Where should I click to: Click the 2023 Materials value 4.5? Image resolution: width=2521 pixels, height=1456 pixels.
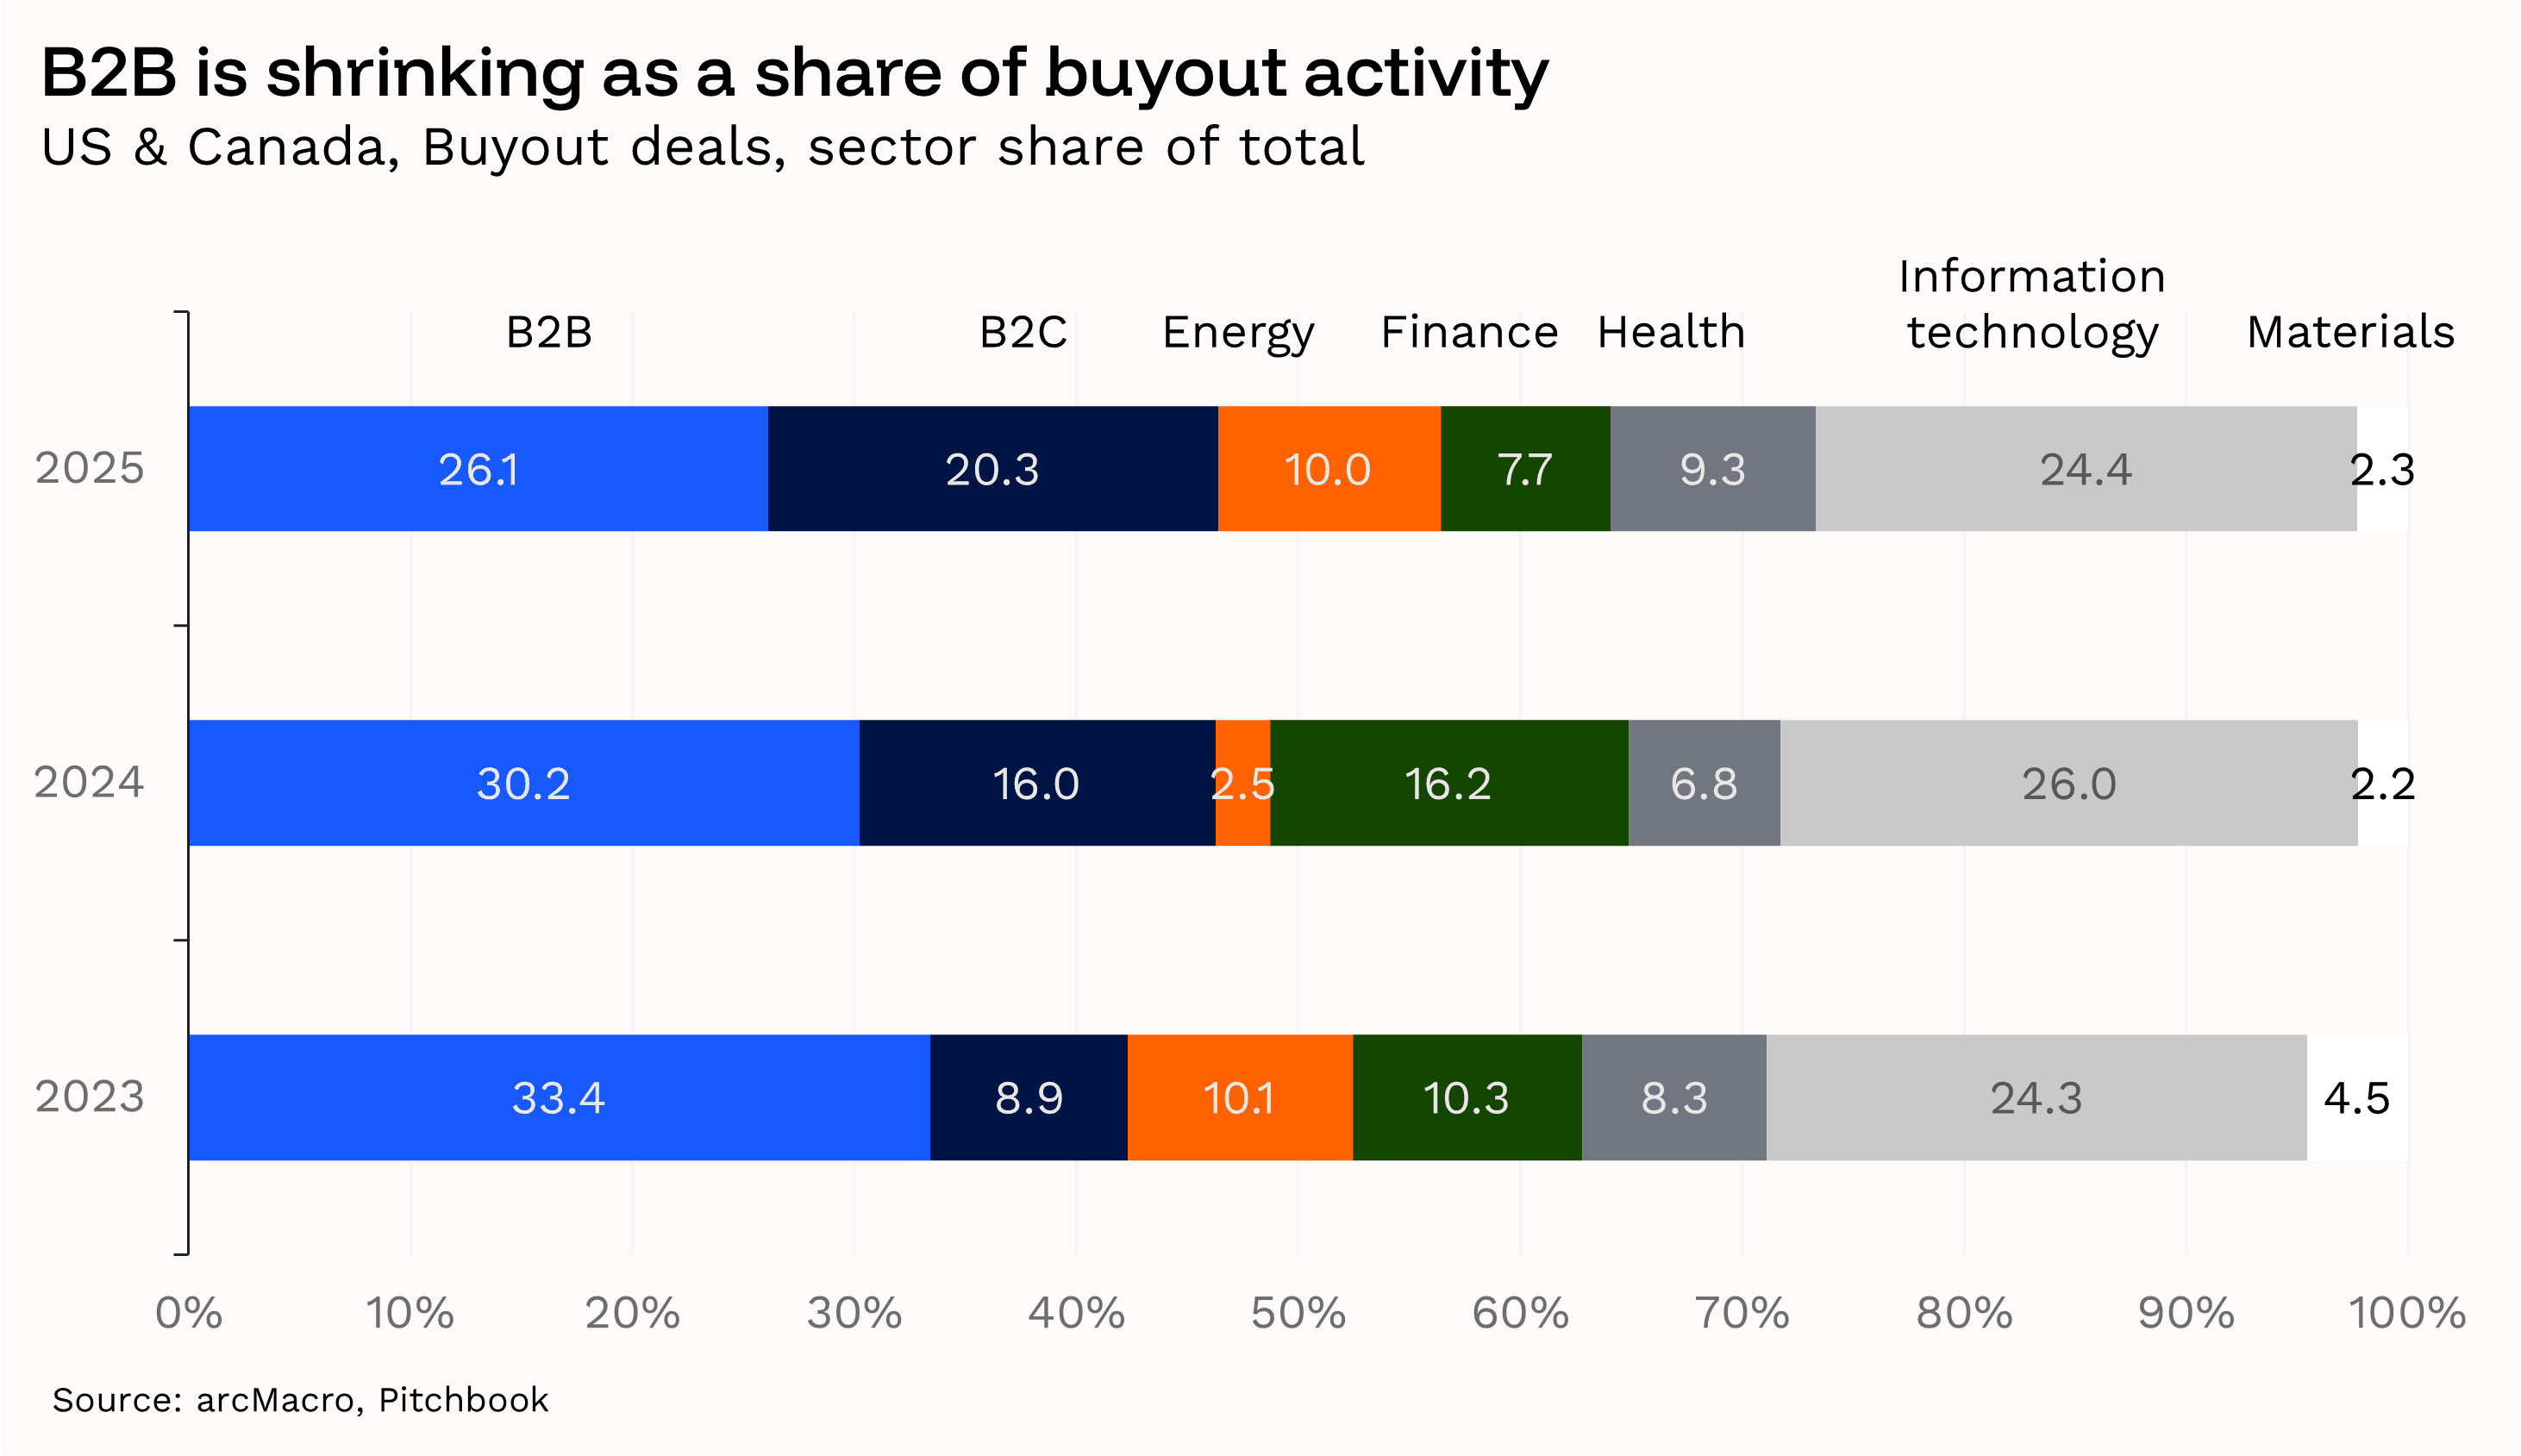point(2356,1097)
